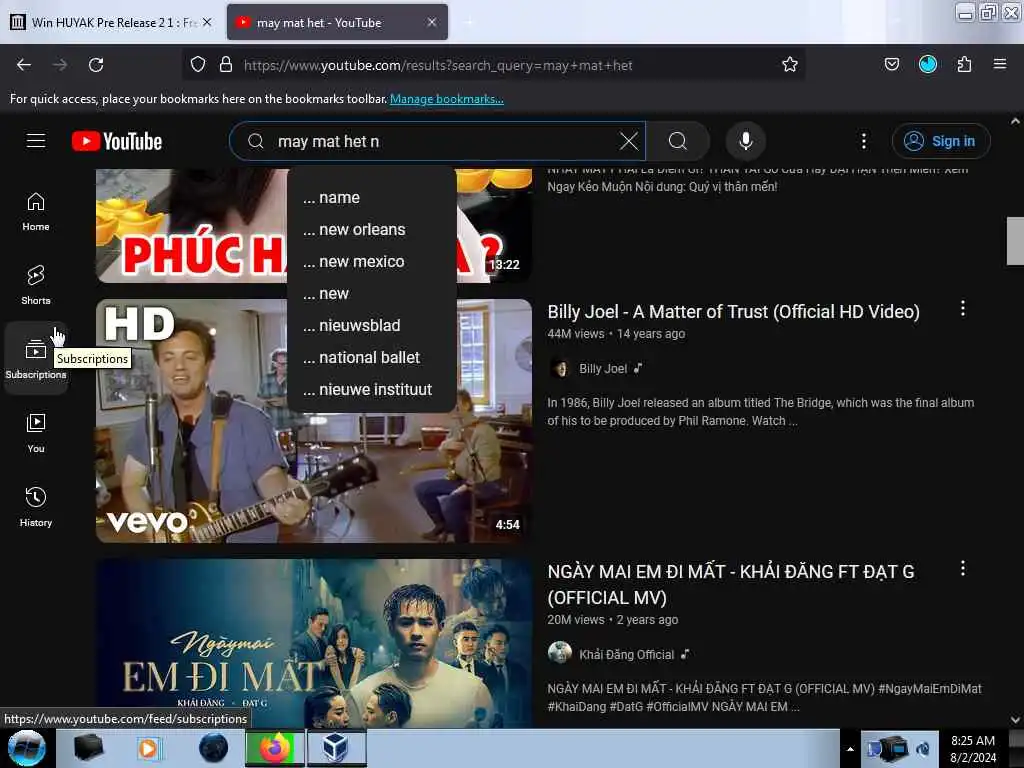
Task: Open more options for Ngày Mai Em Đi Mất video
Action: (x=963, y=568)
